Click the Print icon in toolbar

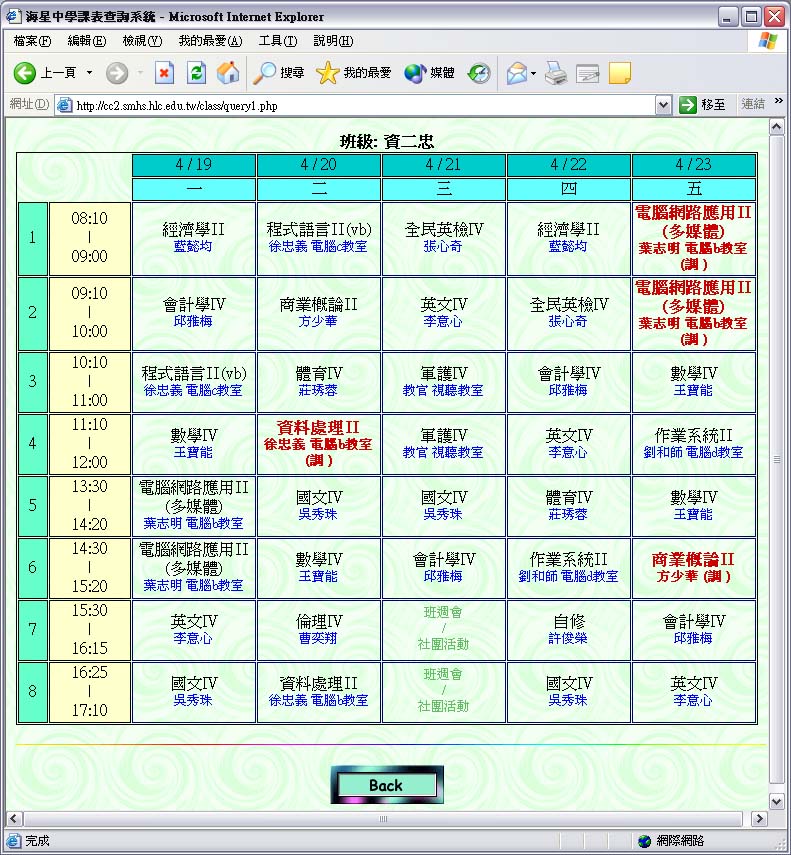point(557,73)
